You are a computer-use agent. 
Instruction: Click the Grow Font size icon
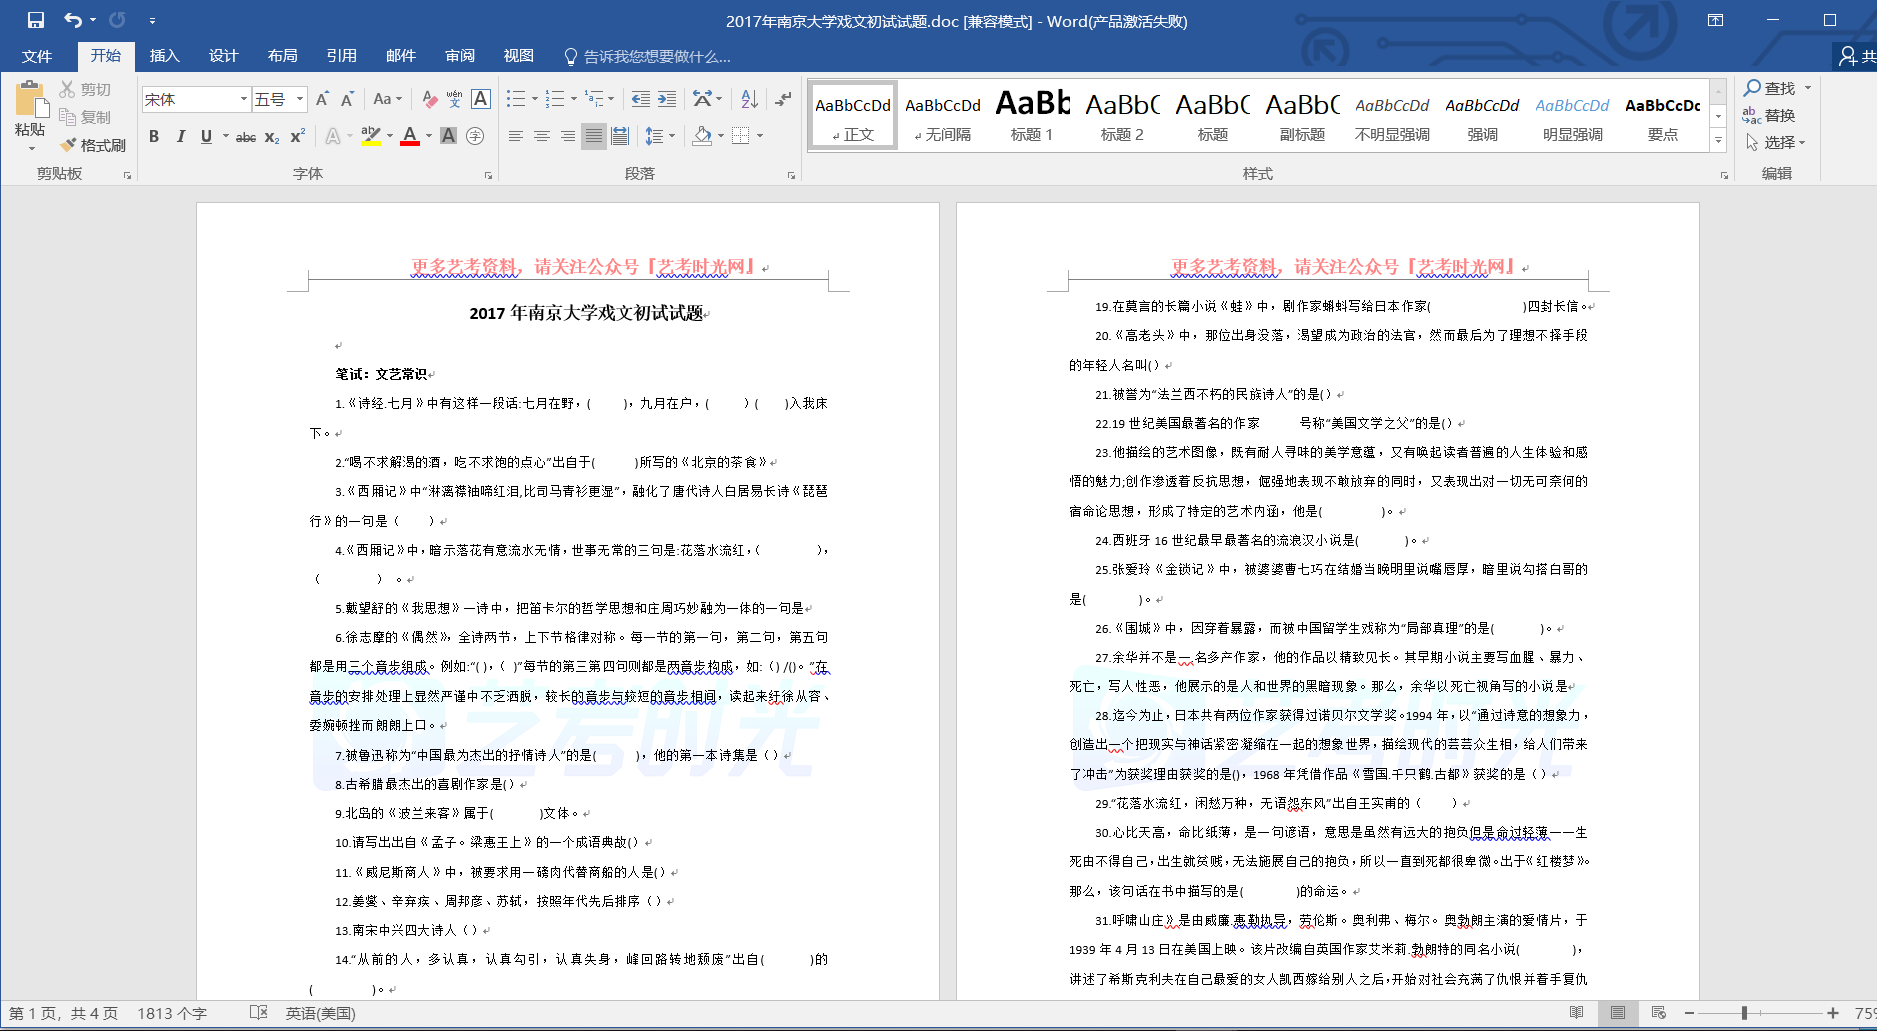point(322,99)
